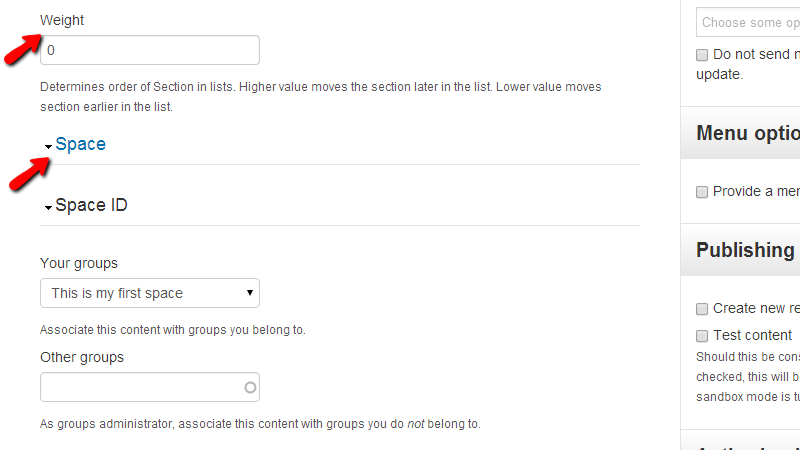Click the Your groups label
800x450 pixels.
pyautogui.click(x=79, y=264)
